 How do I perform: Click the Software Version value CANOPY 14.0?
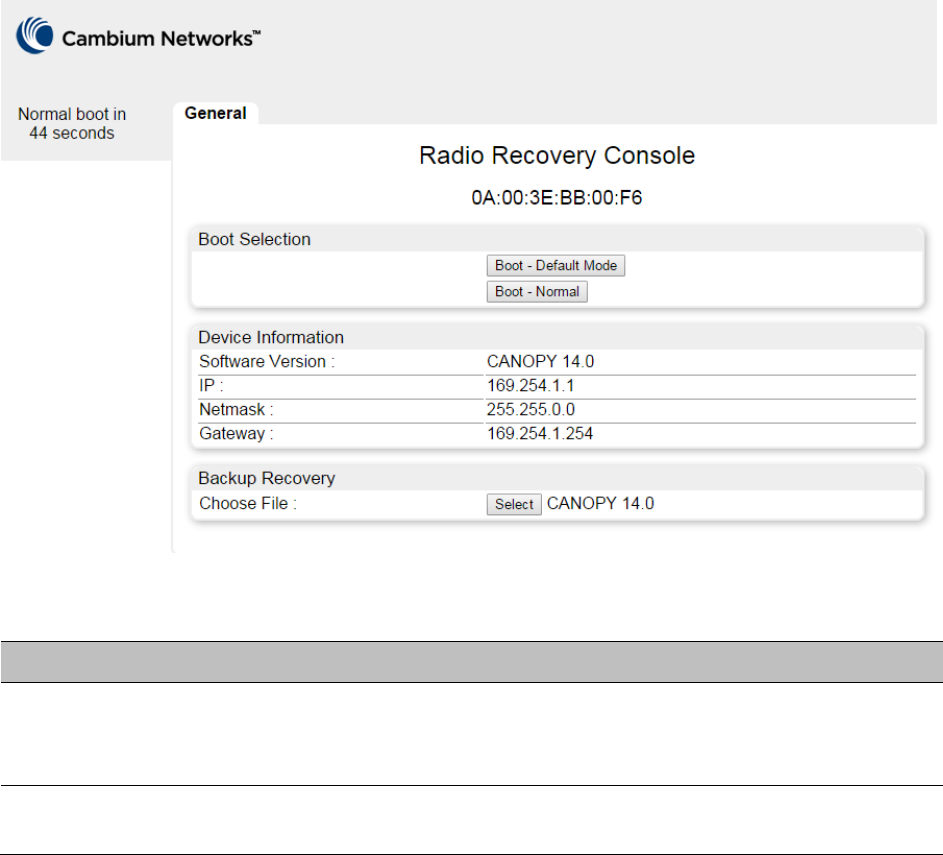tap(541, 361)
